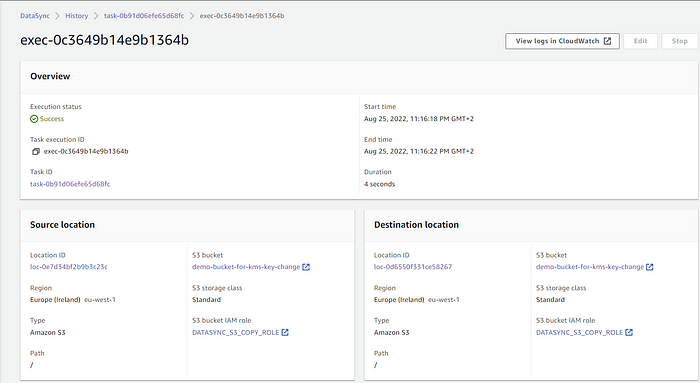Open the source DATASYNC_S3_COPY_ROLE link
This screenshot has width=700, height=383.
click(235, 332)
